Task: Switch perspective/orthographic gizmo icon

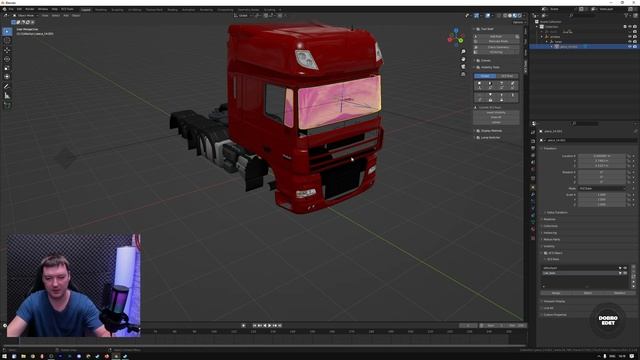Action: pos(463,74)
